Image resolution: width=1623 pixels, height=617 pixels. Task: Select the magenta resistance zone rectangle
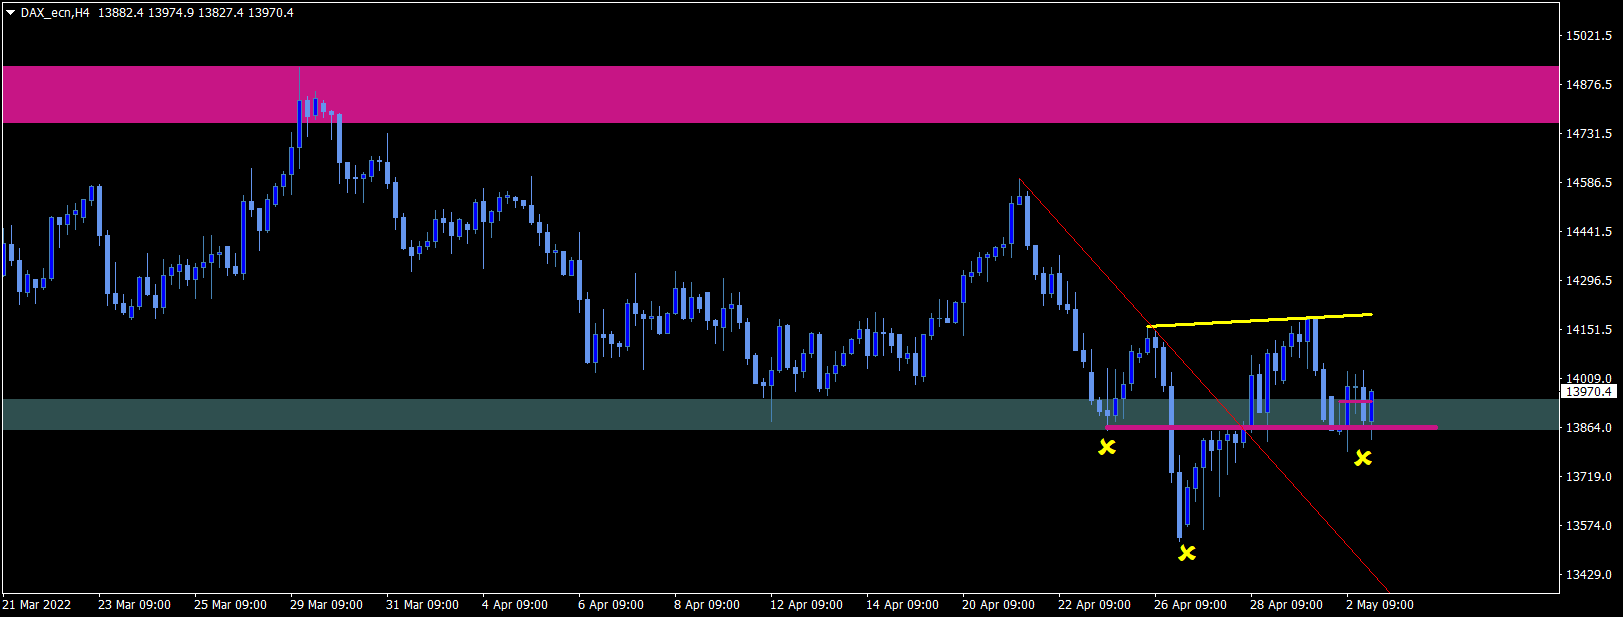point(780,95)
